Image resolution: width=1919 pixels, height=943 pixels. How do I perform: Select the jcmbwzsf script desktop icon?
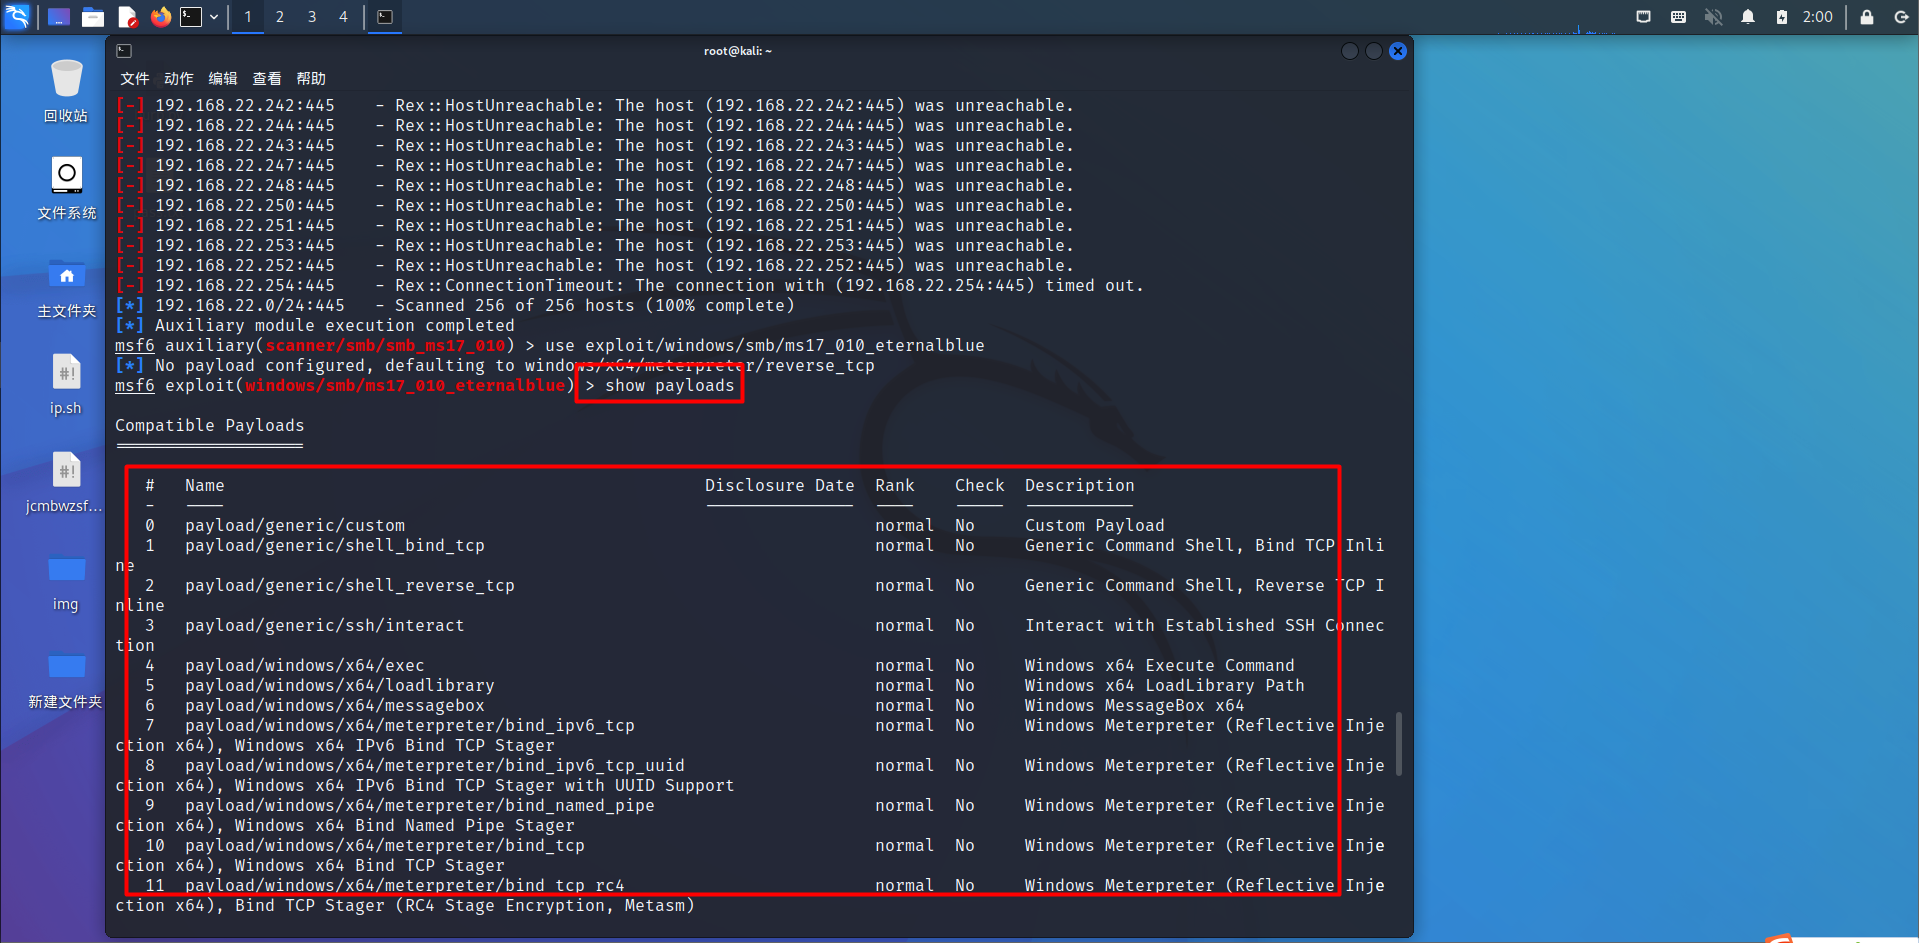pos(66,483)
